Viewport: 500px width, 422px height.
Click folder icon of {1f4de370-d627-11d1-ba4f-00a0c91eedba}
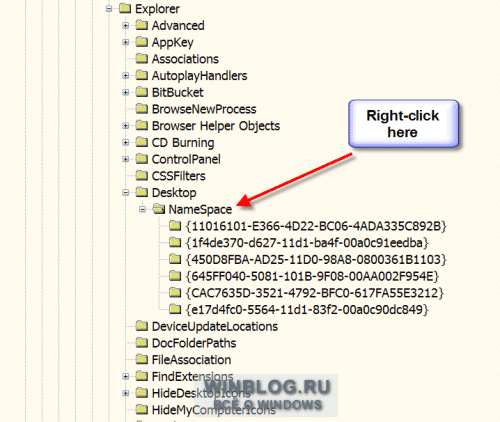(x=175, y=243)
